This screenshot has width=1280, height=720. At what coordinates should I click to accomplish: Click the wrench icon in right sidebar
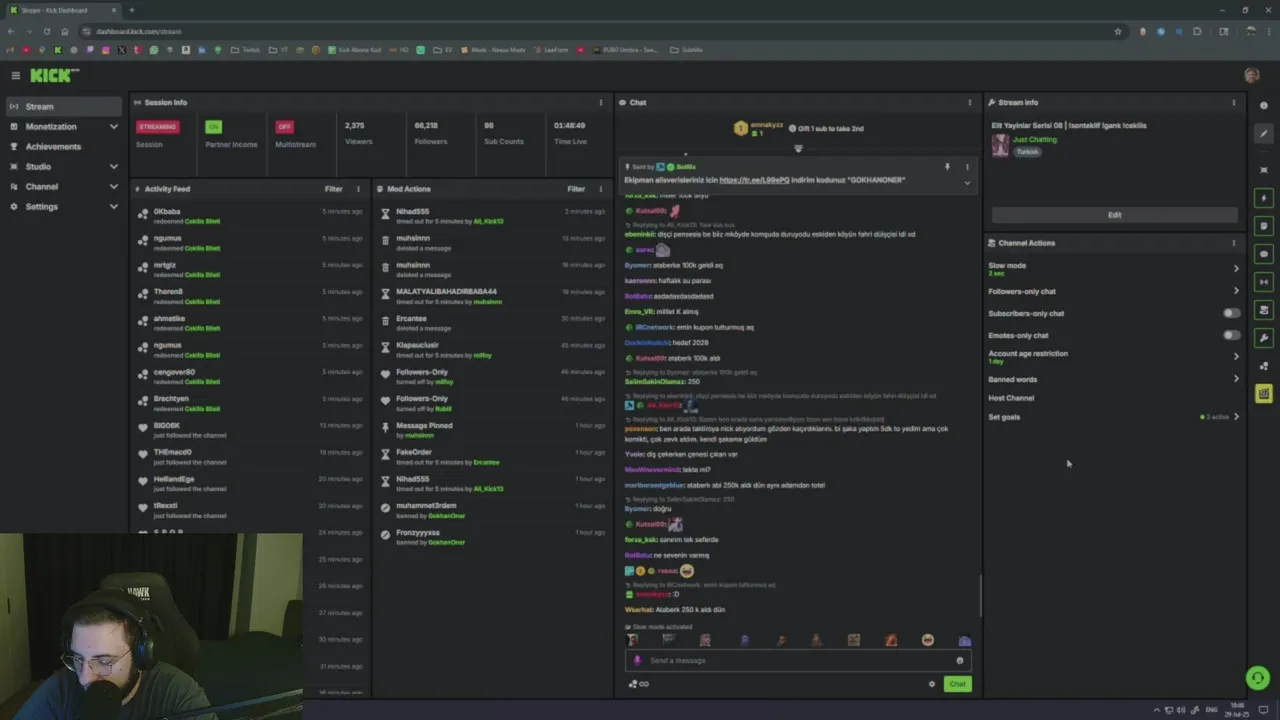click(1264, 338)
